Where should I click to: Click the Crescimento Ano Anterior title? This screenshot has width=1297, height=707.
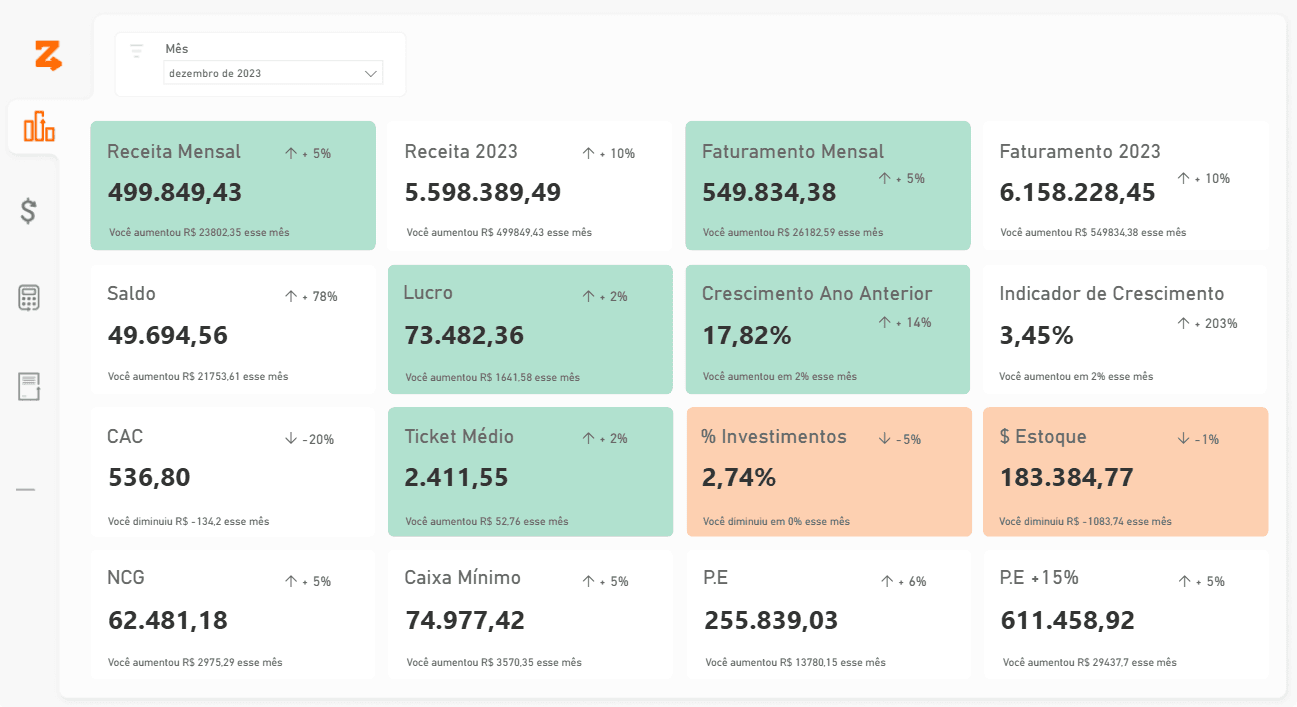pyautogui.click(x=817, y=293)
